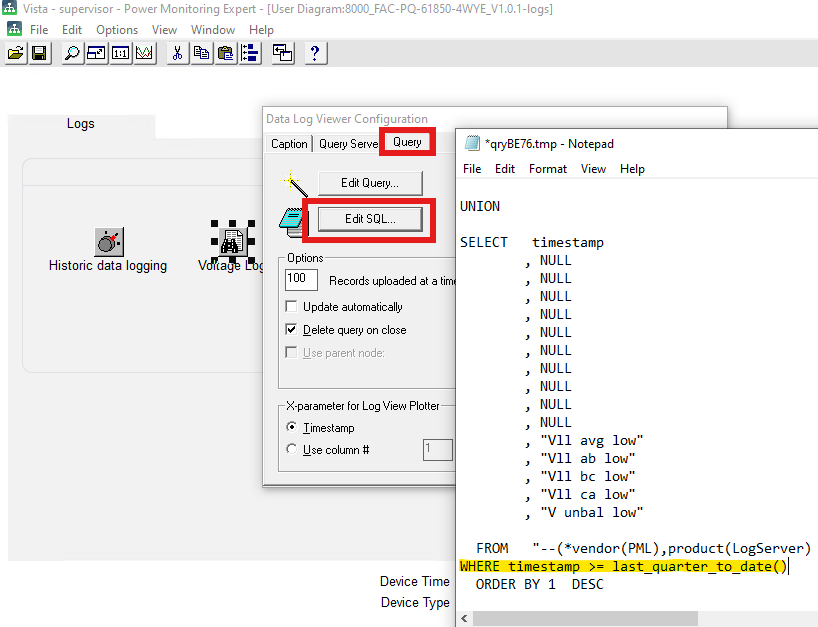Click Notepad horizontal scrollbar thumb
The image size is (818, 627).
pos(585,619)
